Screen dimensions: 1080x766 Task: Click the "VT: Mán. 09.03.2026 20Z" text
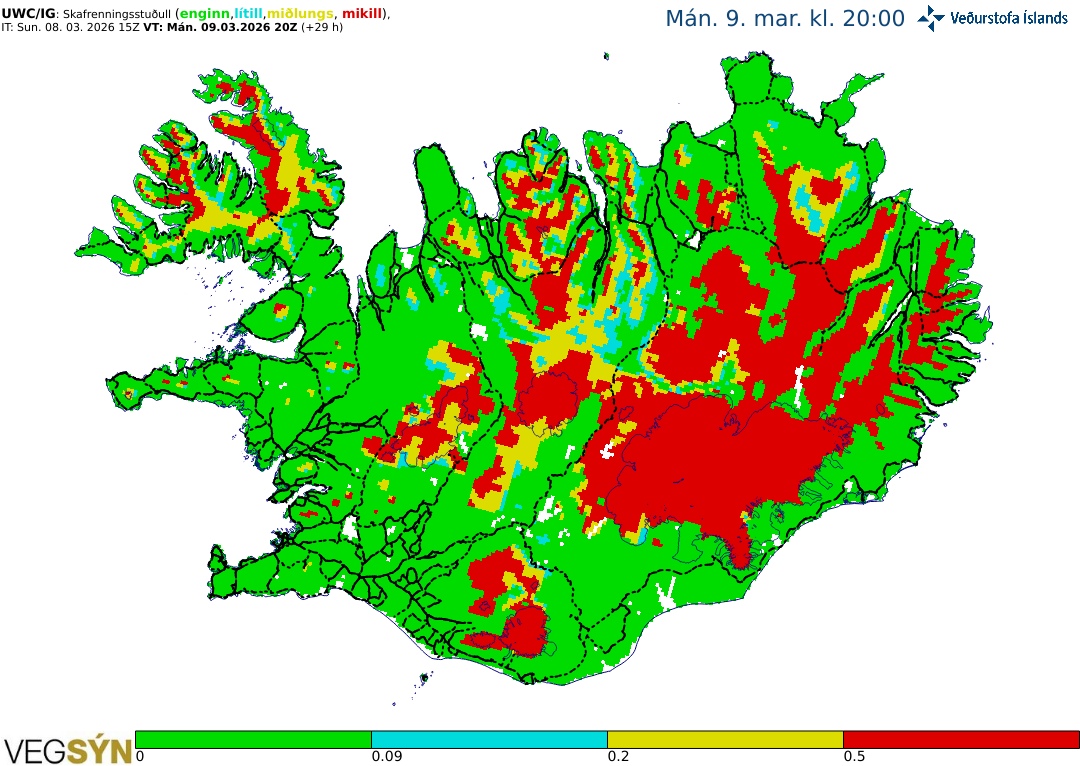pos(220,28)
